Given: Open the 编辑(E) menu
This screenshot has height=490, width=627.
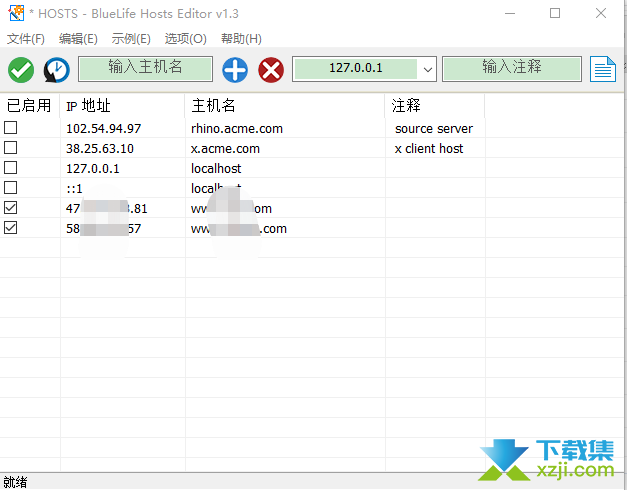Looking at the screenshot, I should click(78, 39).
